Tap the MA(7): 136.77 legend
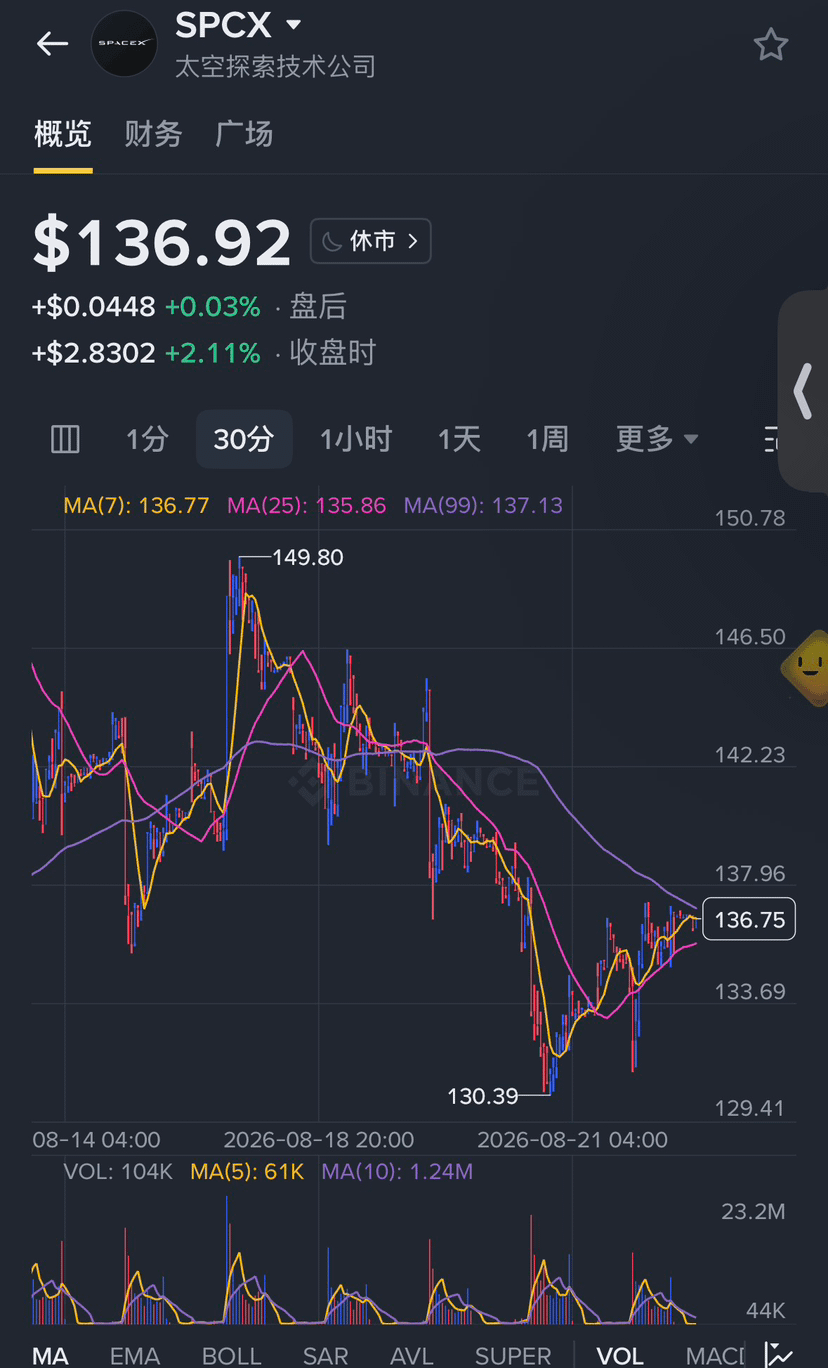 [137, 505]
